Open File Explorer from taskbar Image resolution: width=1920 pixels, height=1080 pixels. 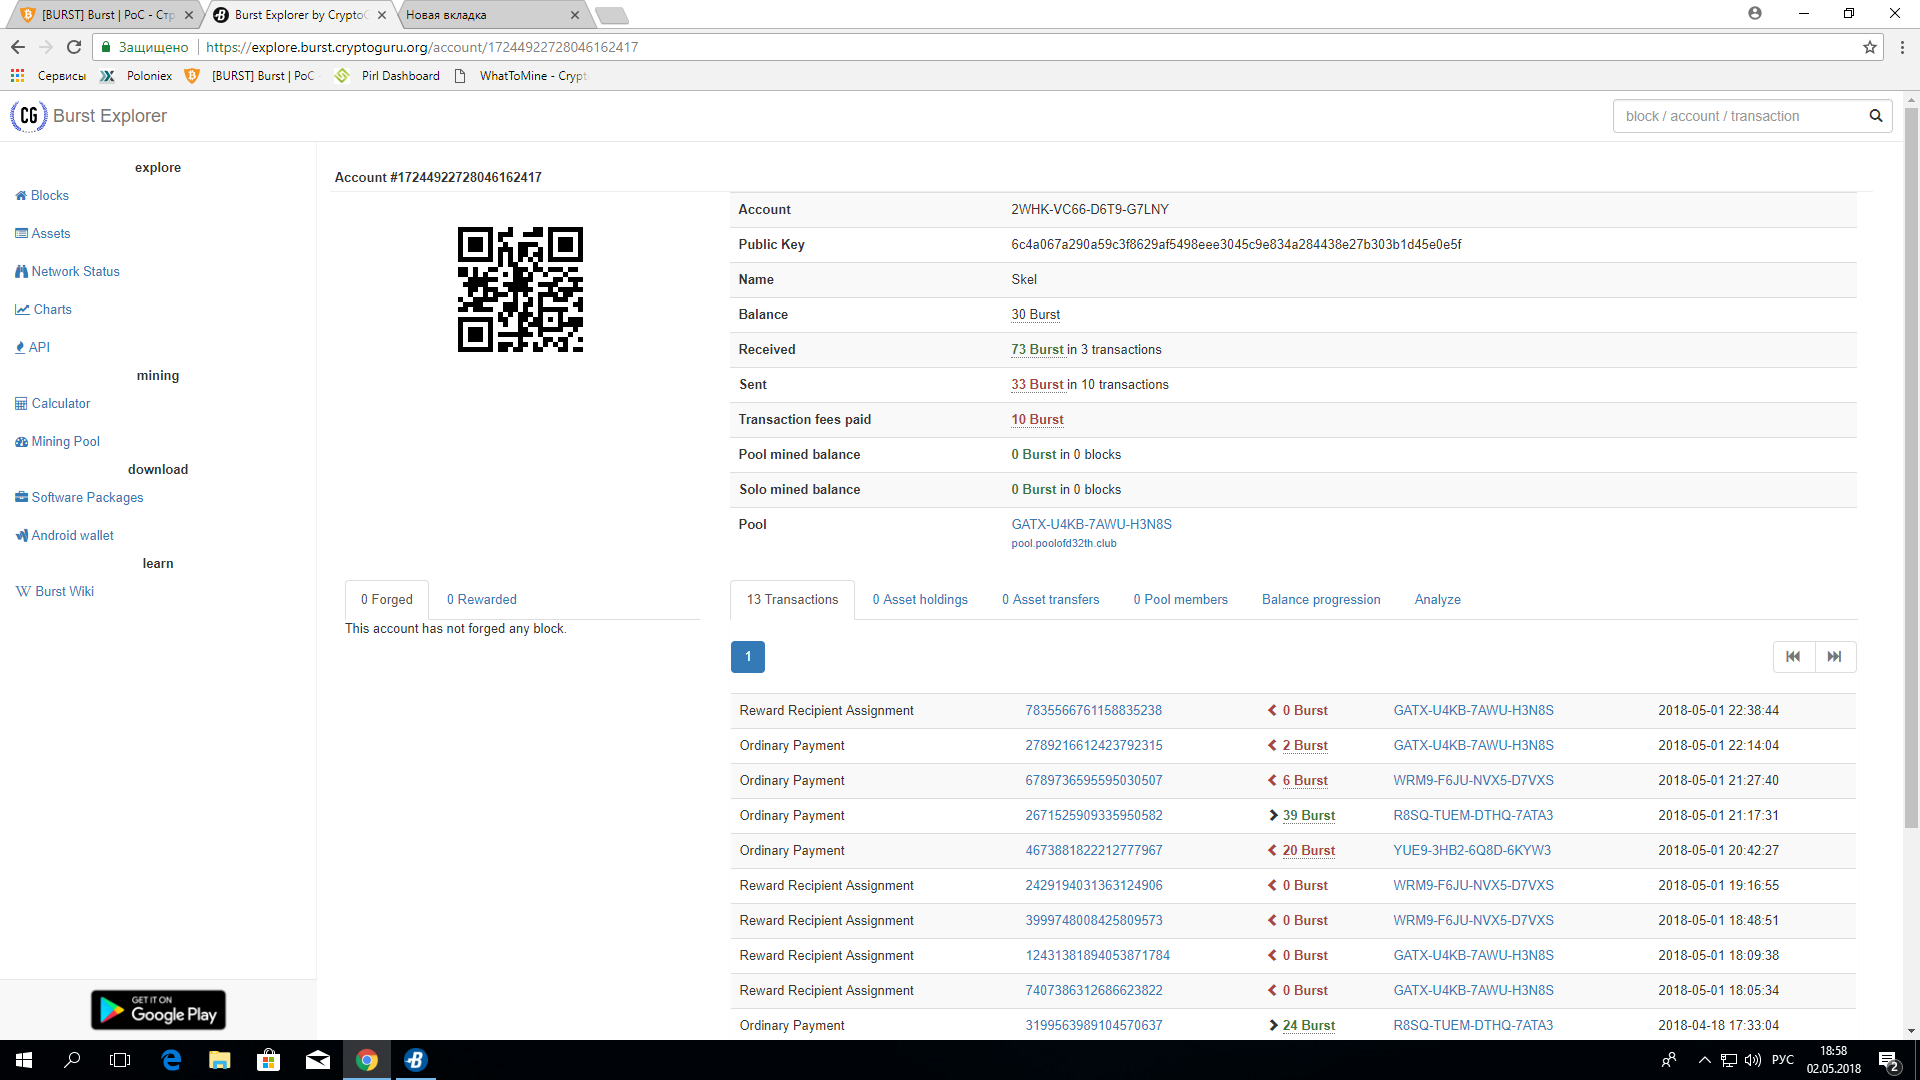tap(220, 1060)
